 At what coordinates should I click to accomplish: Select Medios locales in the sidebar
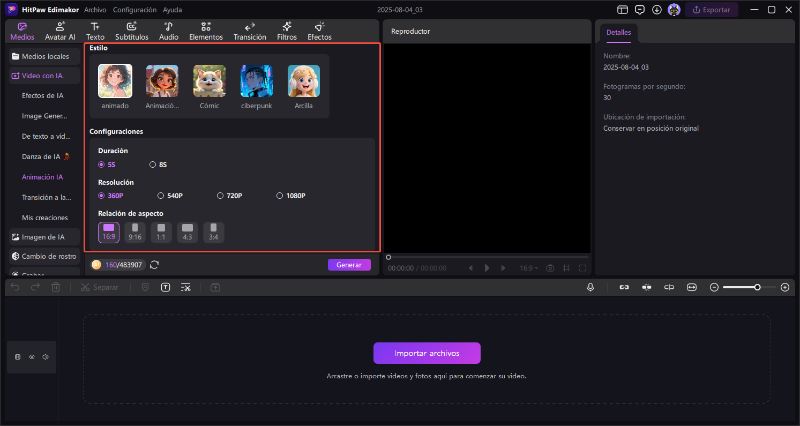(x=45, y=56)
